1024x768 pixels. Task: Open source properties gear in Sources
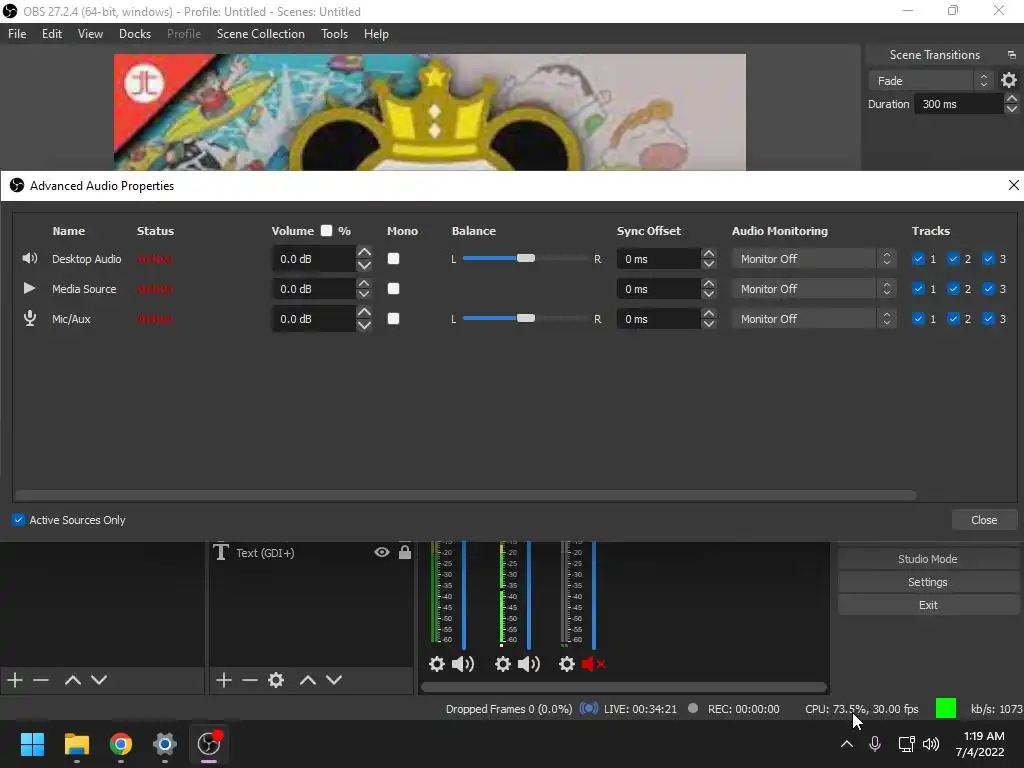click(x=276, y=680)
